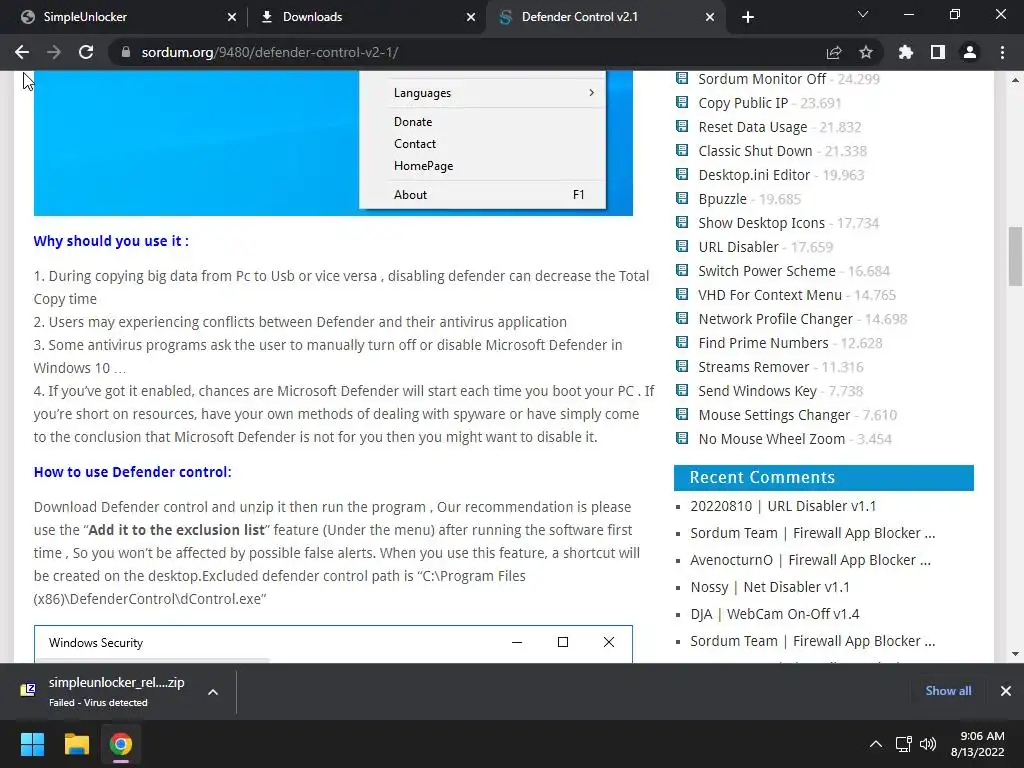The height and width of the screenshot is (768, 1024).
Task: Click the icon beside URL Disabler
Action: pyautogui.click(x=682, y=246)
